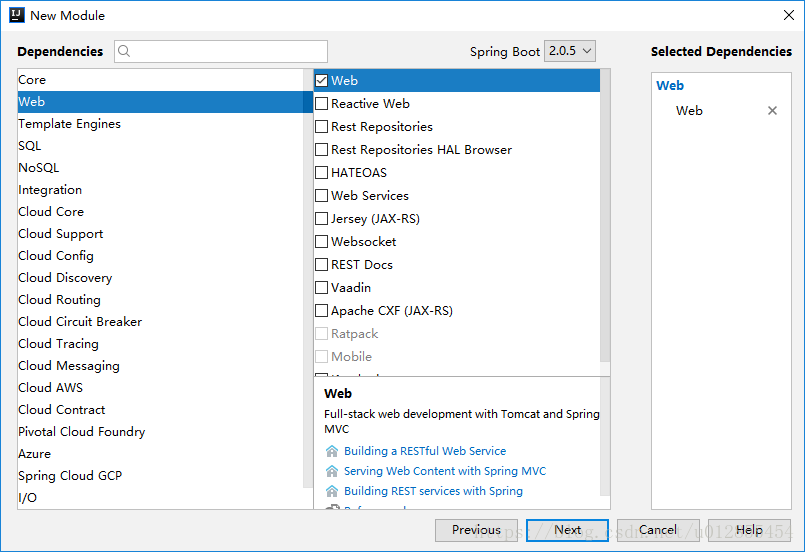
Task: Uncheck the Web dependency checkbox
Action: (x=321, y=81)
